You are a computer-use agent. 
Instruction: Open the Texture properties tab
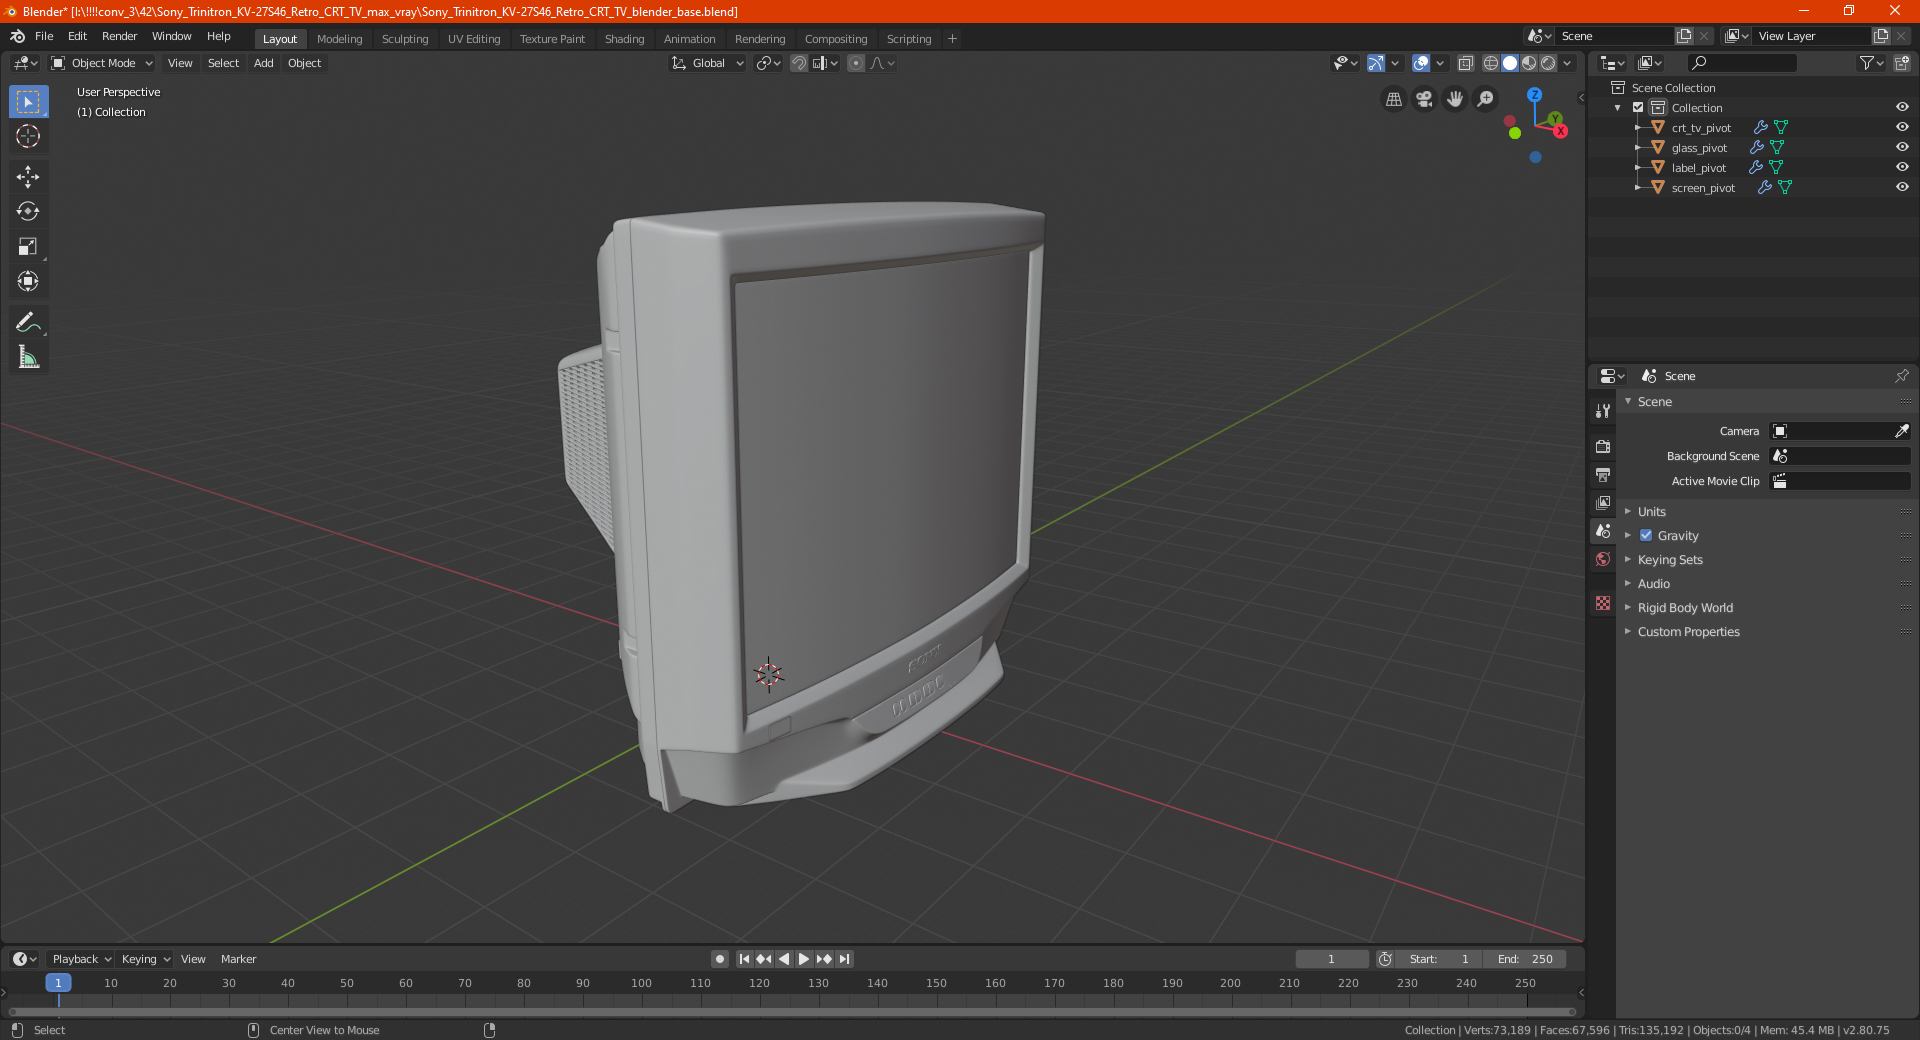coord(1603,603)
